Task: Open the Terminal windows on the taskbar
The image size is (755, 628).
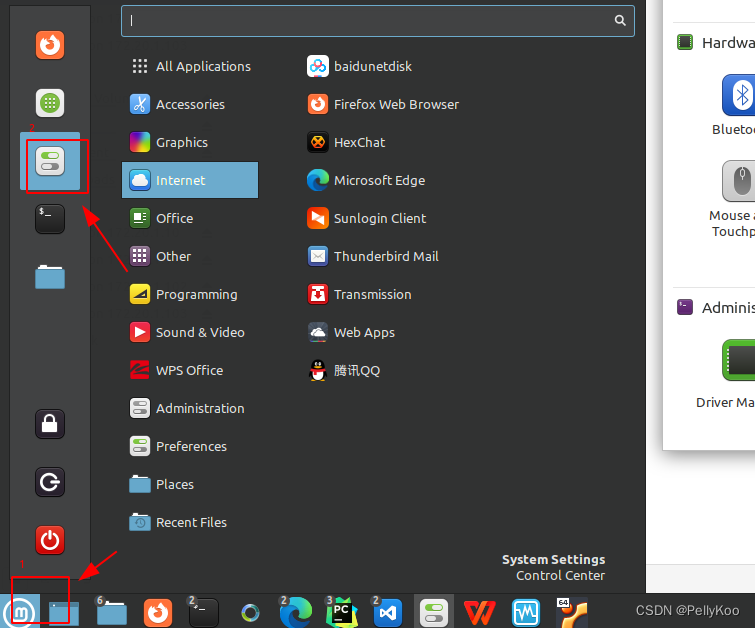Action: click(x=204, y=613)
